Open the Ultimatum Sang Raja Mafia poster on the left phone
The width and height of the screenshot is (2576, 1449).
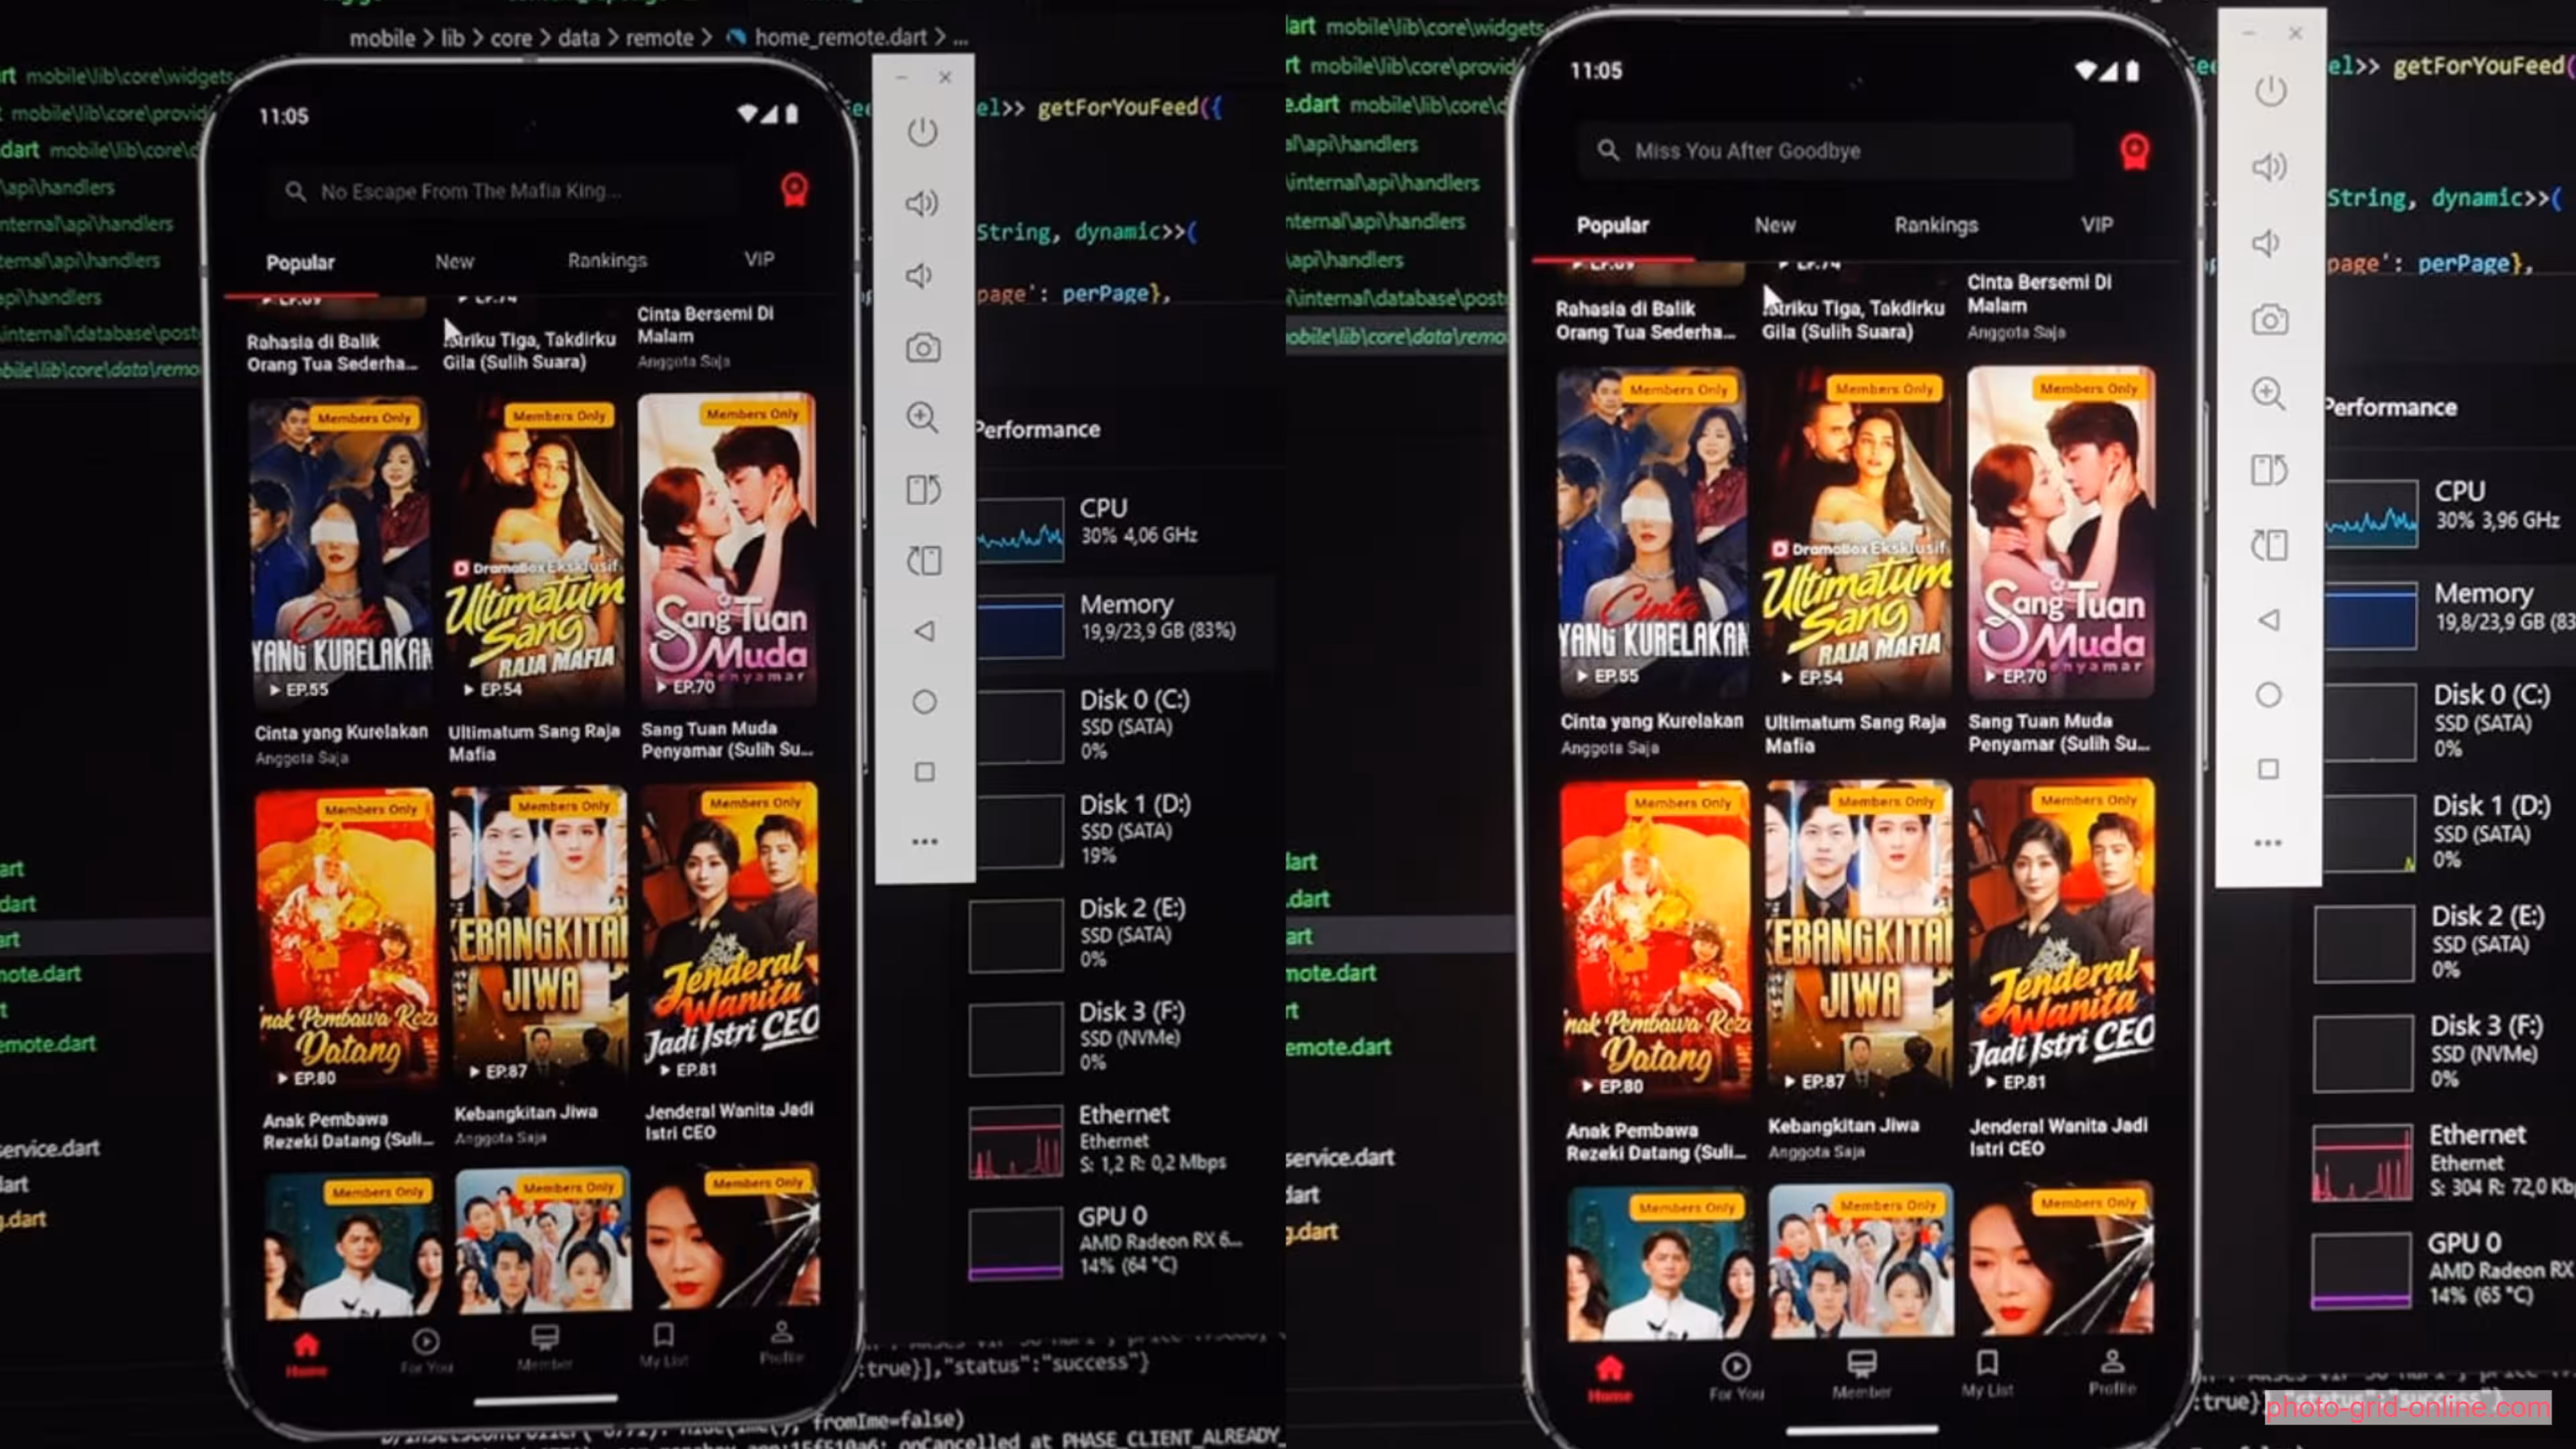point(535,550)
